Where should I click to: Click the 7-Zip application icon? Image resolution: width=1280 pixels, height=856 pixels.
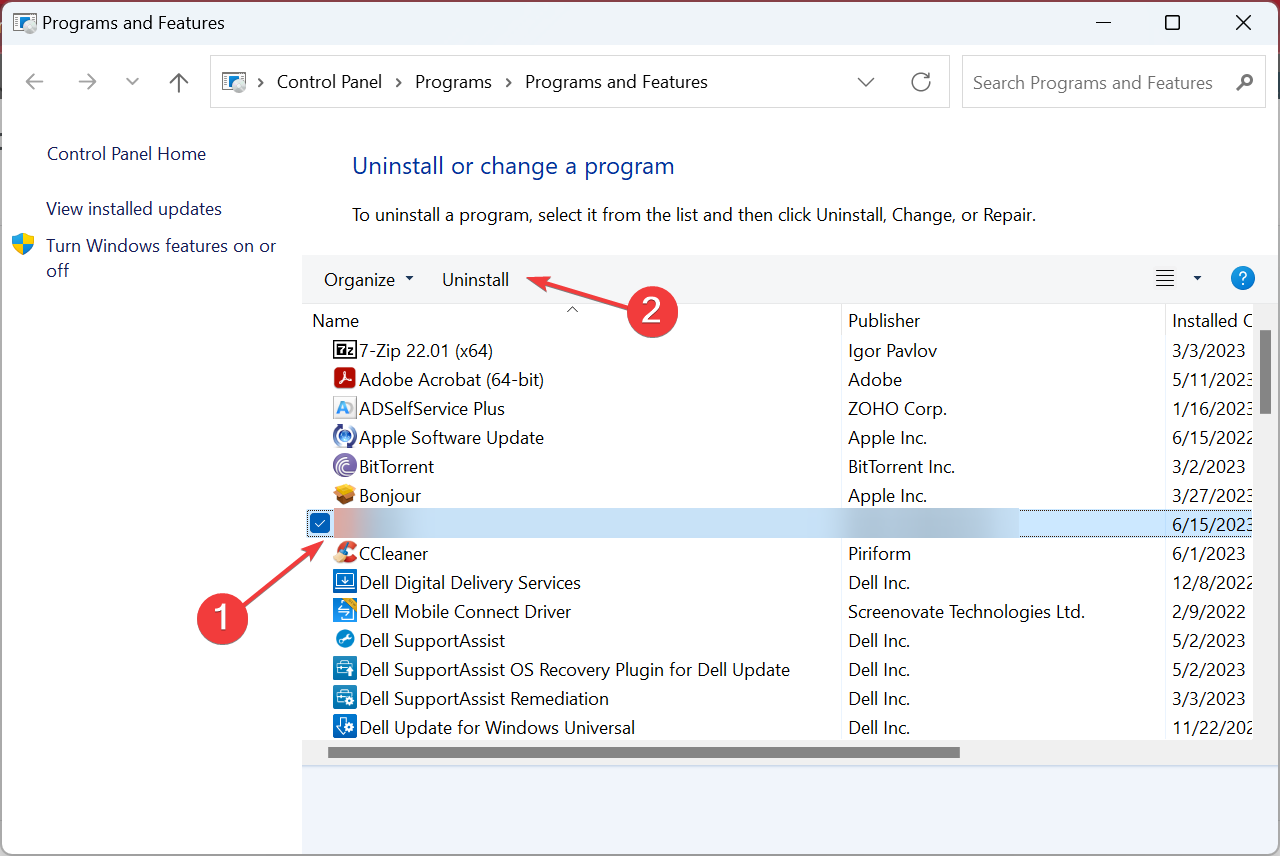pyautogui.click(x=343, y=350)
